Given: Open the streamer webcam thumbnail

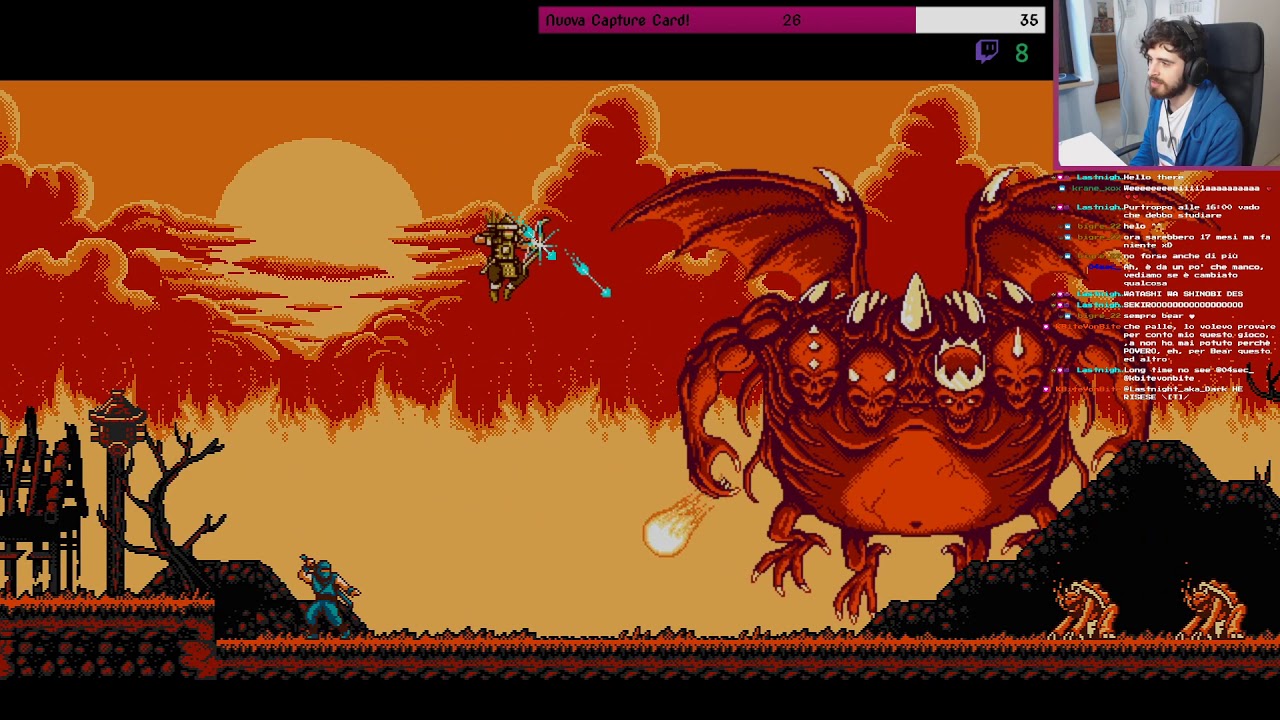Looking at the screenshot, I should tap(1168, 83).
